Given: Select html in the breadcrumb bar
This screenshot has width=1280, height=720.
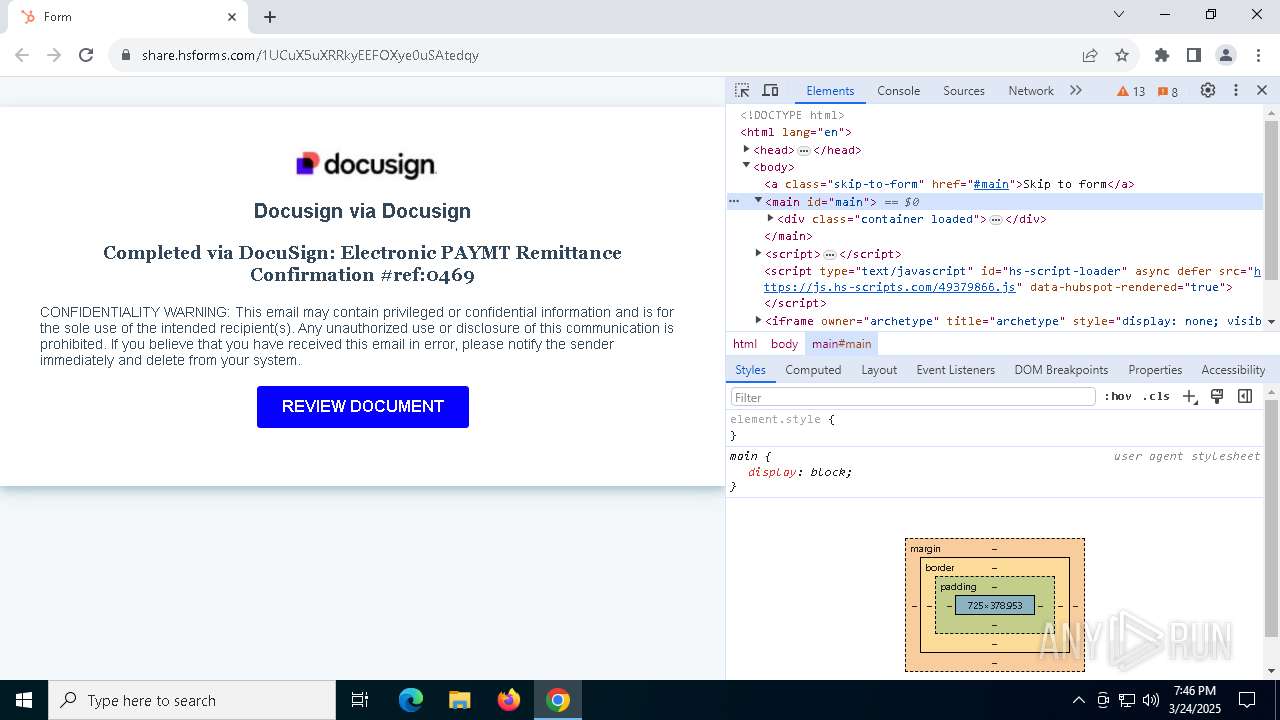Looking at the screenshot, I should [745, 344].
